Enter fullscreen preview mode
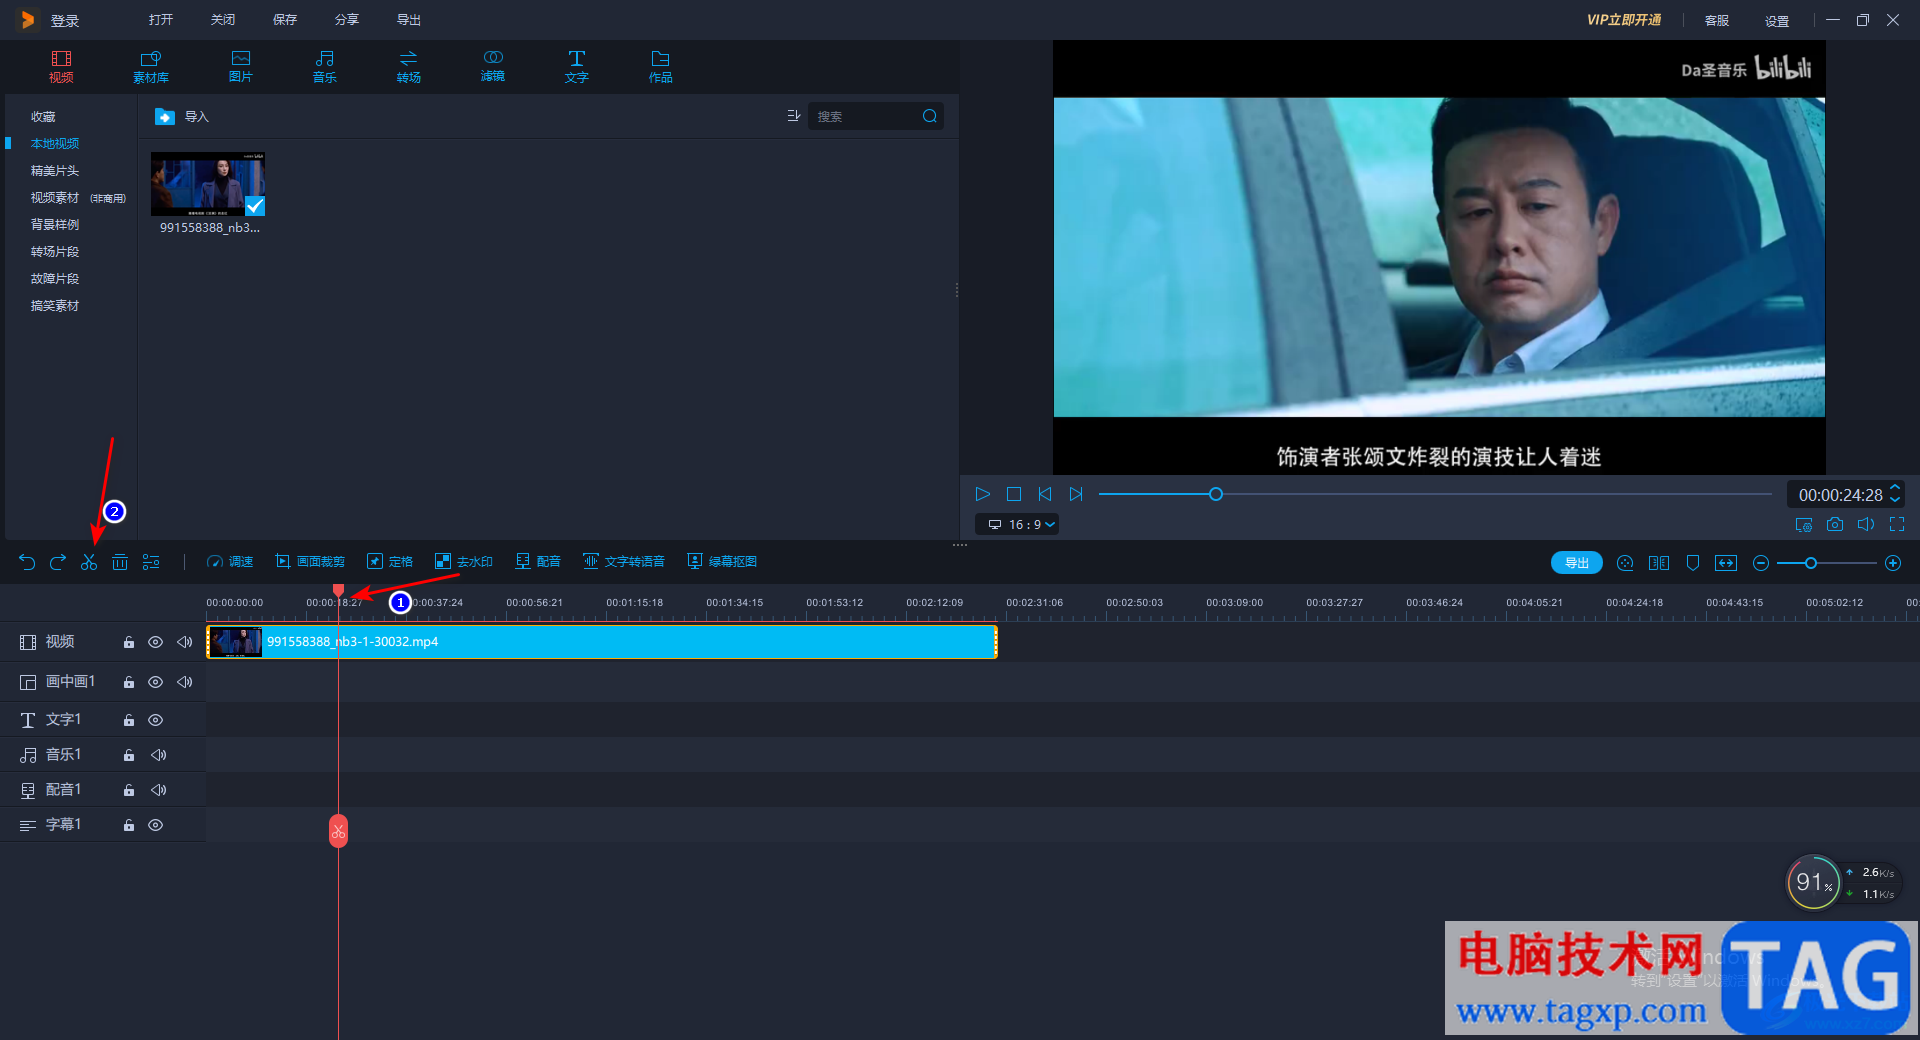This screenshot has height=1040, width=1920. click(1897, 524)
